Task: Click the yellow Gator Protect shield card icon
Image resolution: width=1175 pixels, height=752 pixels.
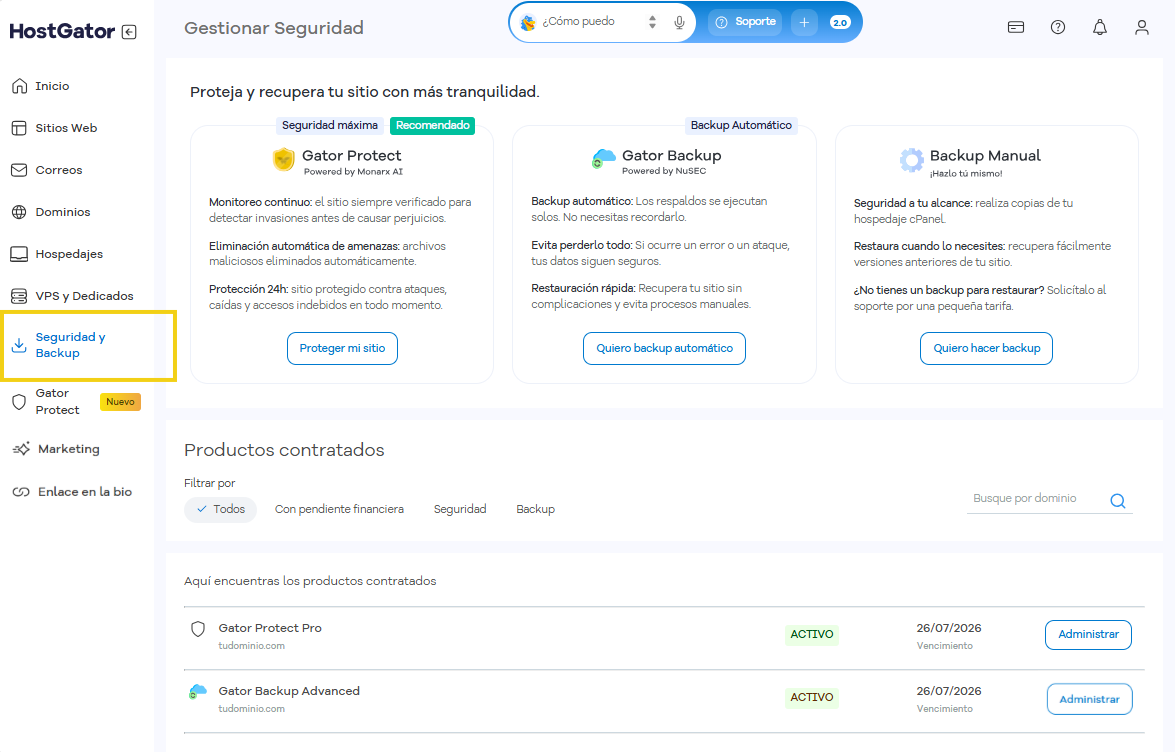Action: coord(283,160)
